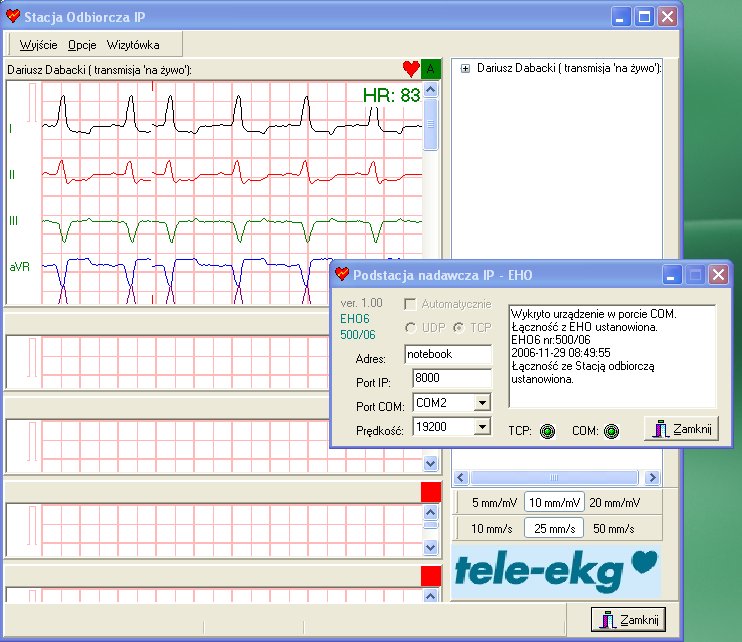Maximize the Stacja Odbiorcza IP window
This screenshot has height=642, width=742.
point(644,17)
